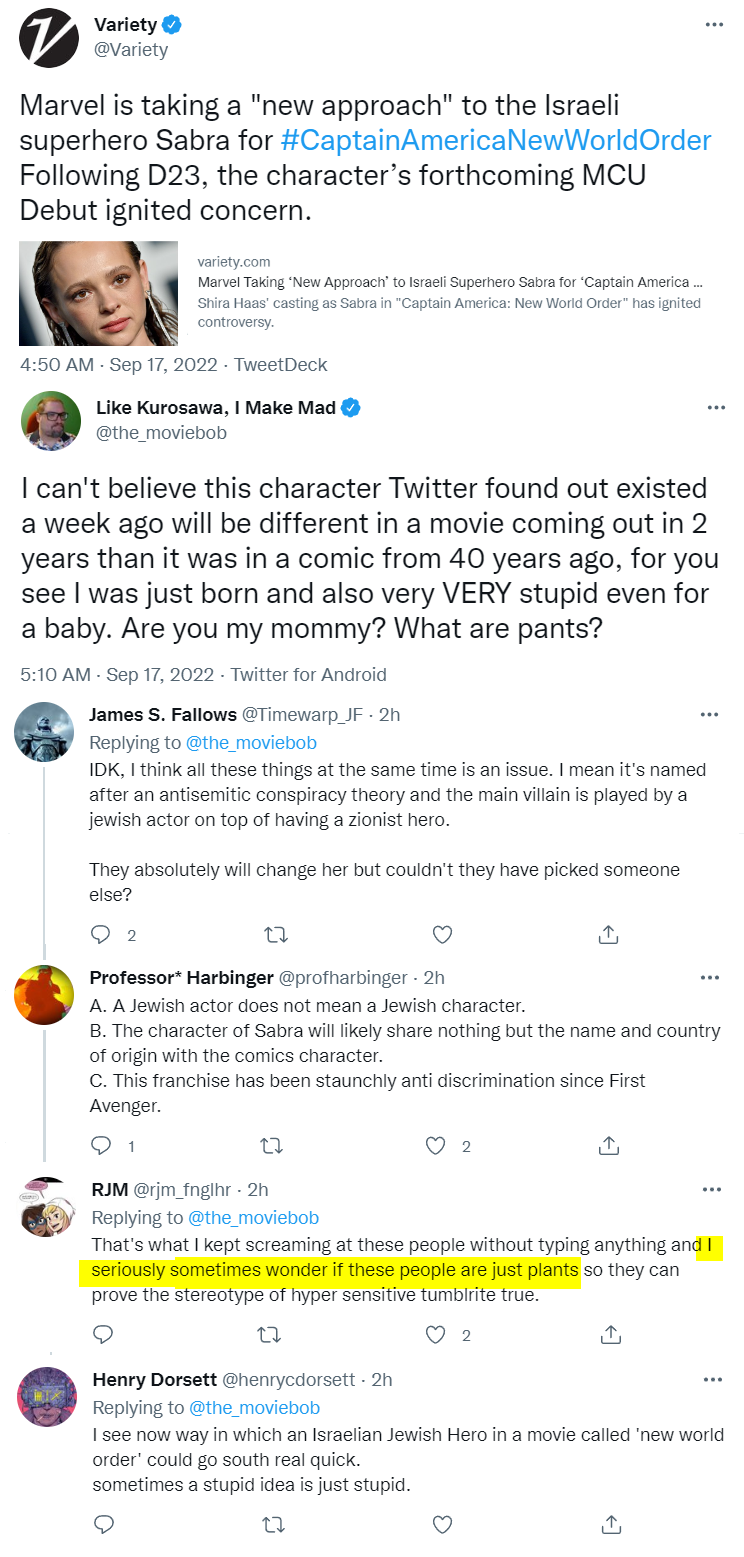Like James S. Fallows' reply
This screenshot has width=744, height=1557.
point(443,934)
